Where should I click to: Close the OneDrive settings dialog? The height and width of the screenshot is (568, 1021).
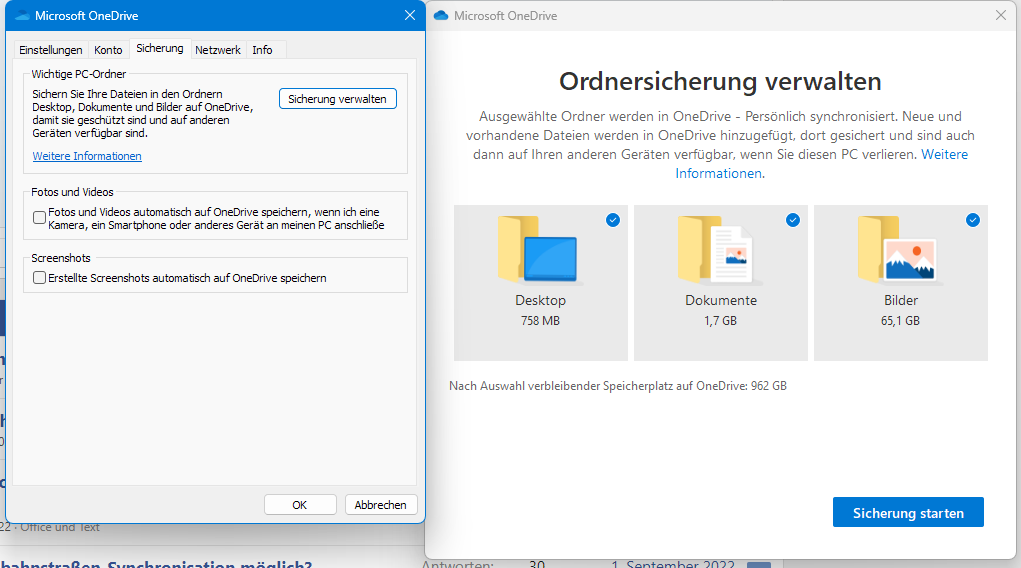410,15
